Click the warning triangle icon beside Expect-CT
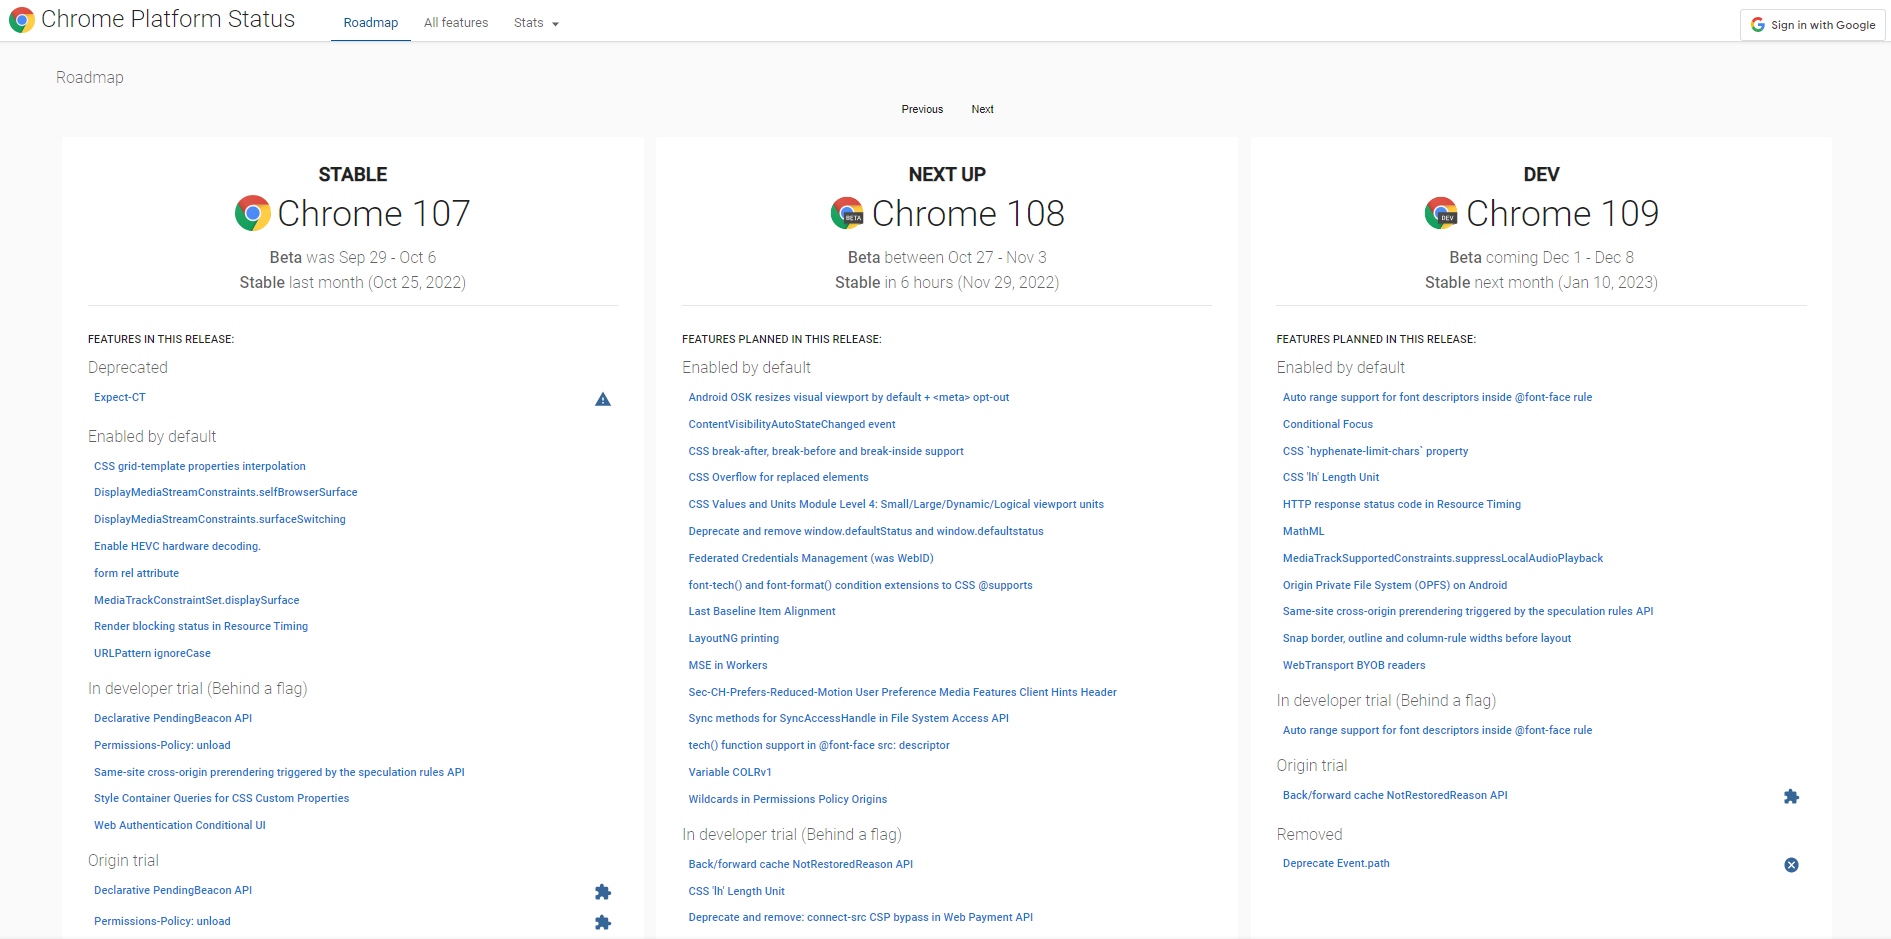 [603, 399]
